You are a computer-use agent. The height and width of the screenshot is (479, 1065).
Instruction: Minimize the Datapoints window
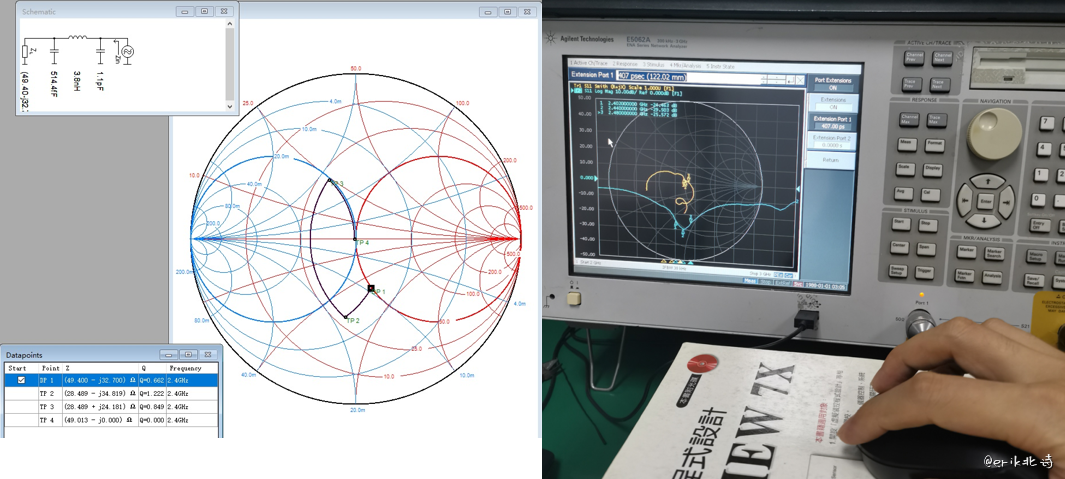[x=167, y=354]
